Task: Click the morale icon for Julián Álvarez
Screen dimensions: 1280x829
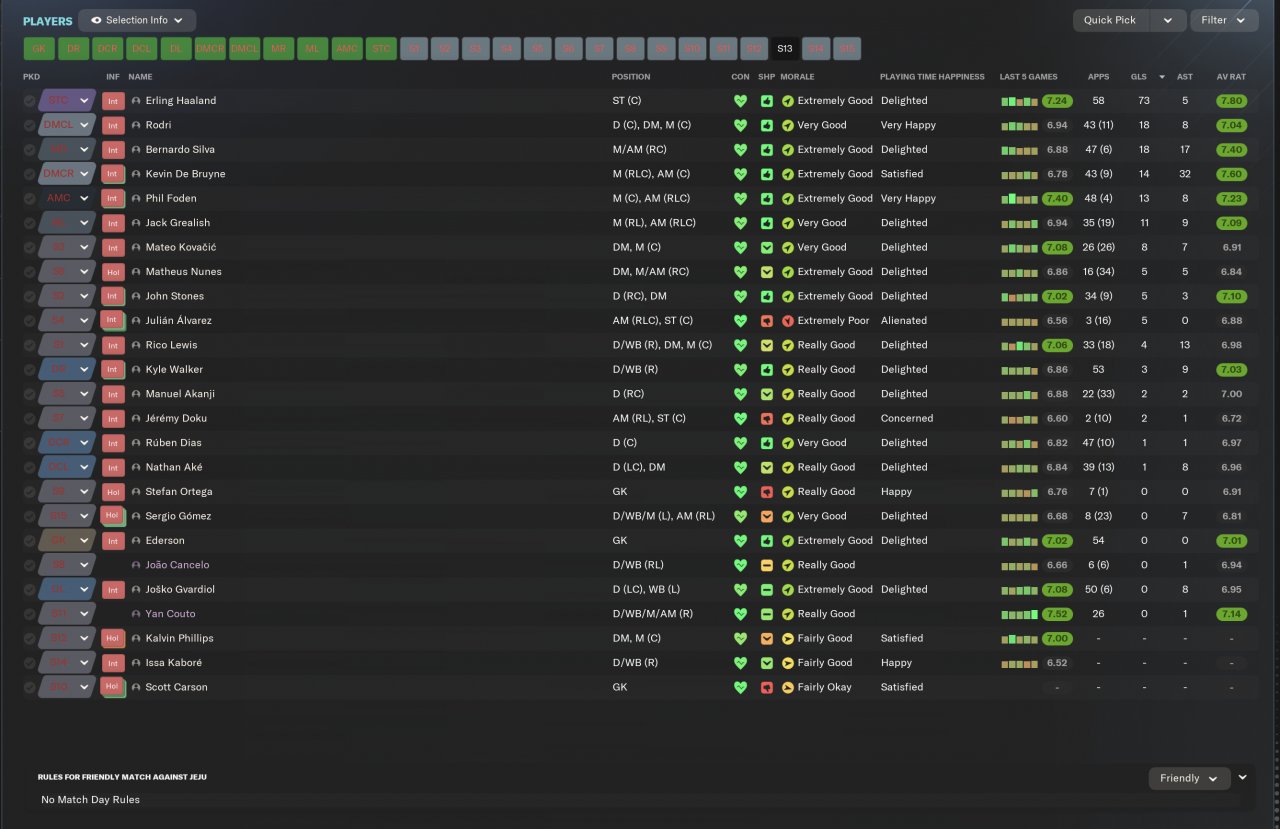Action: click(787, 321)
